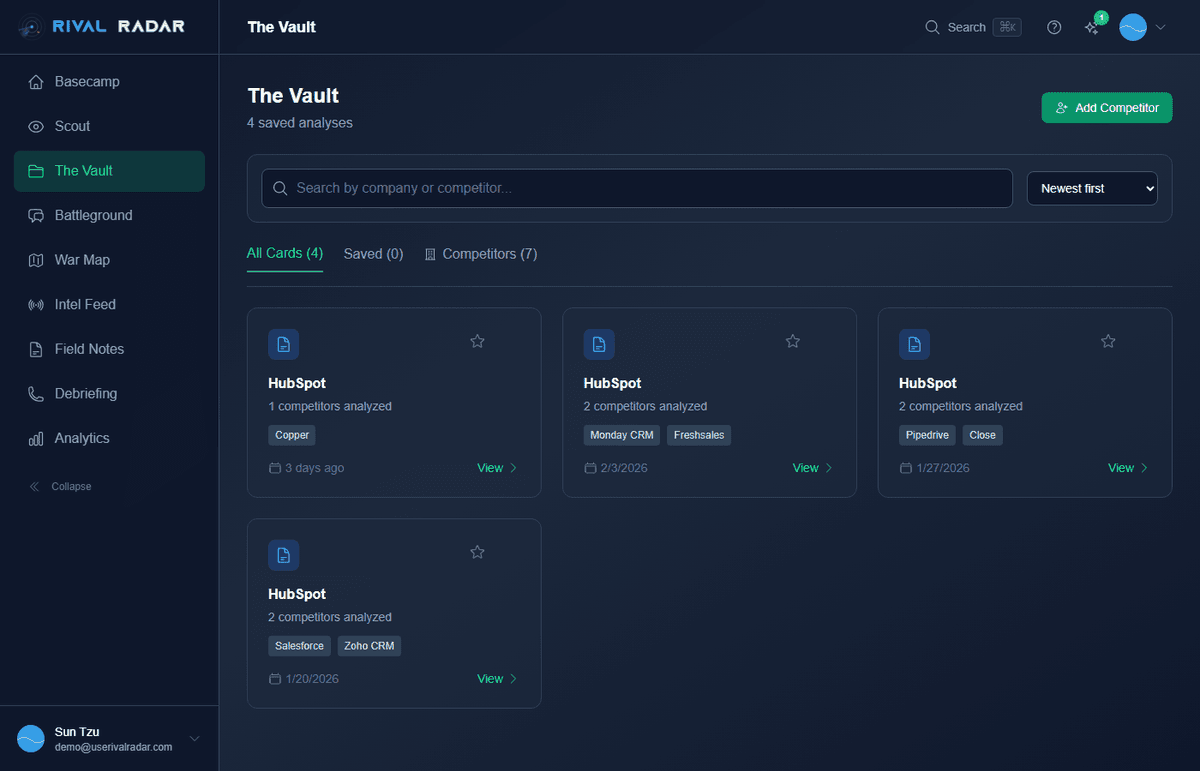
Task: Click the competitor search input field
Action: (636, 188)
